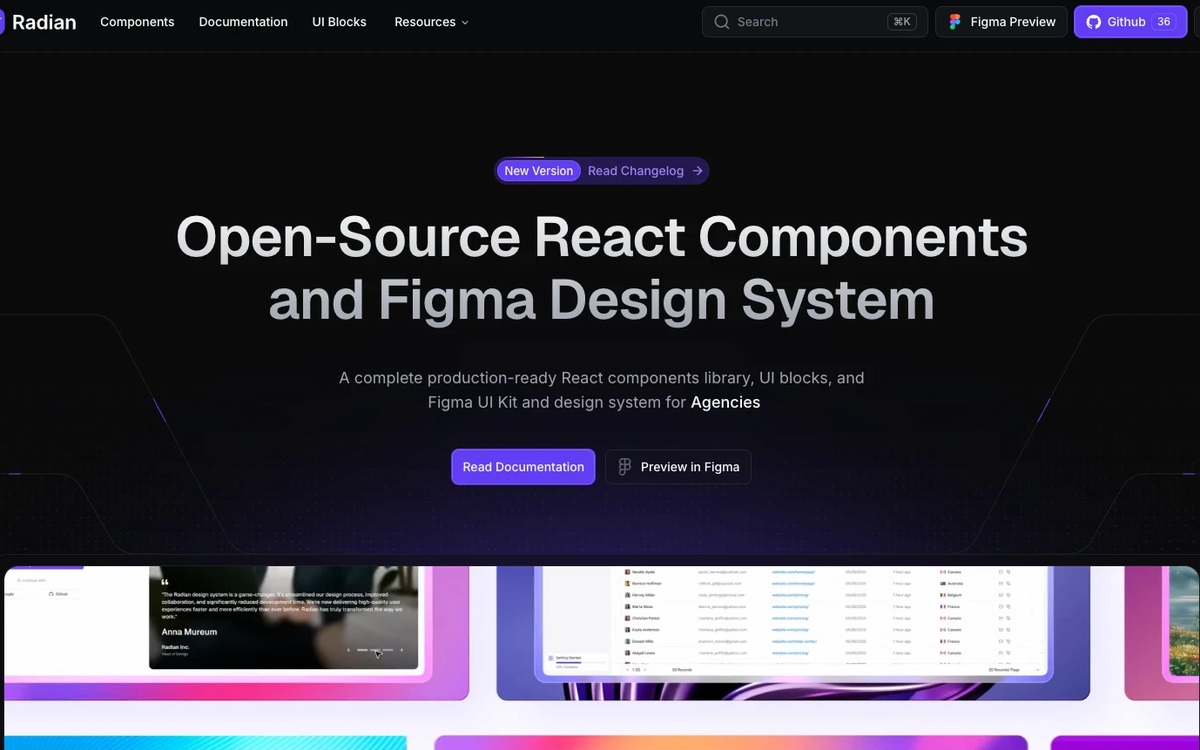Click the highlighted word Agencies
Screen dimensions: 1200x750
point(725,402)
